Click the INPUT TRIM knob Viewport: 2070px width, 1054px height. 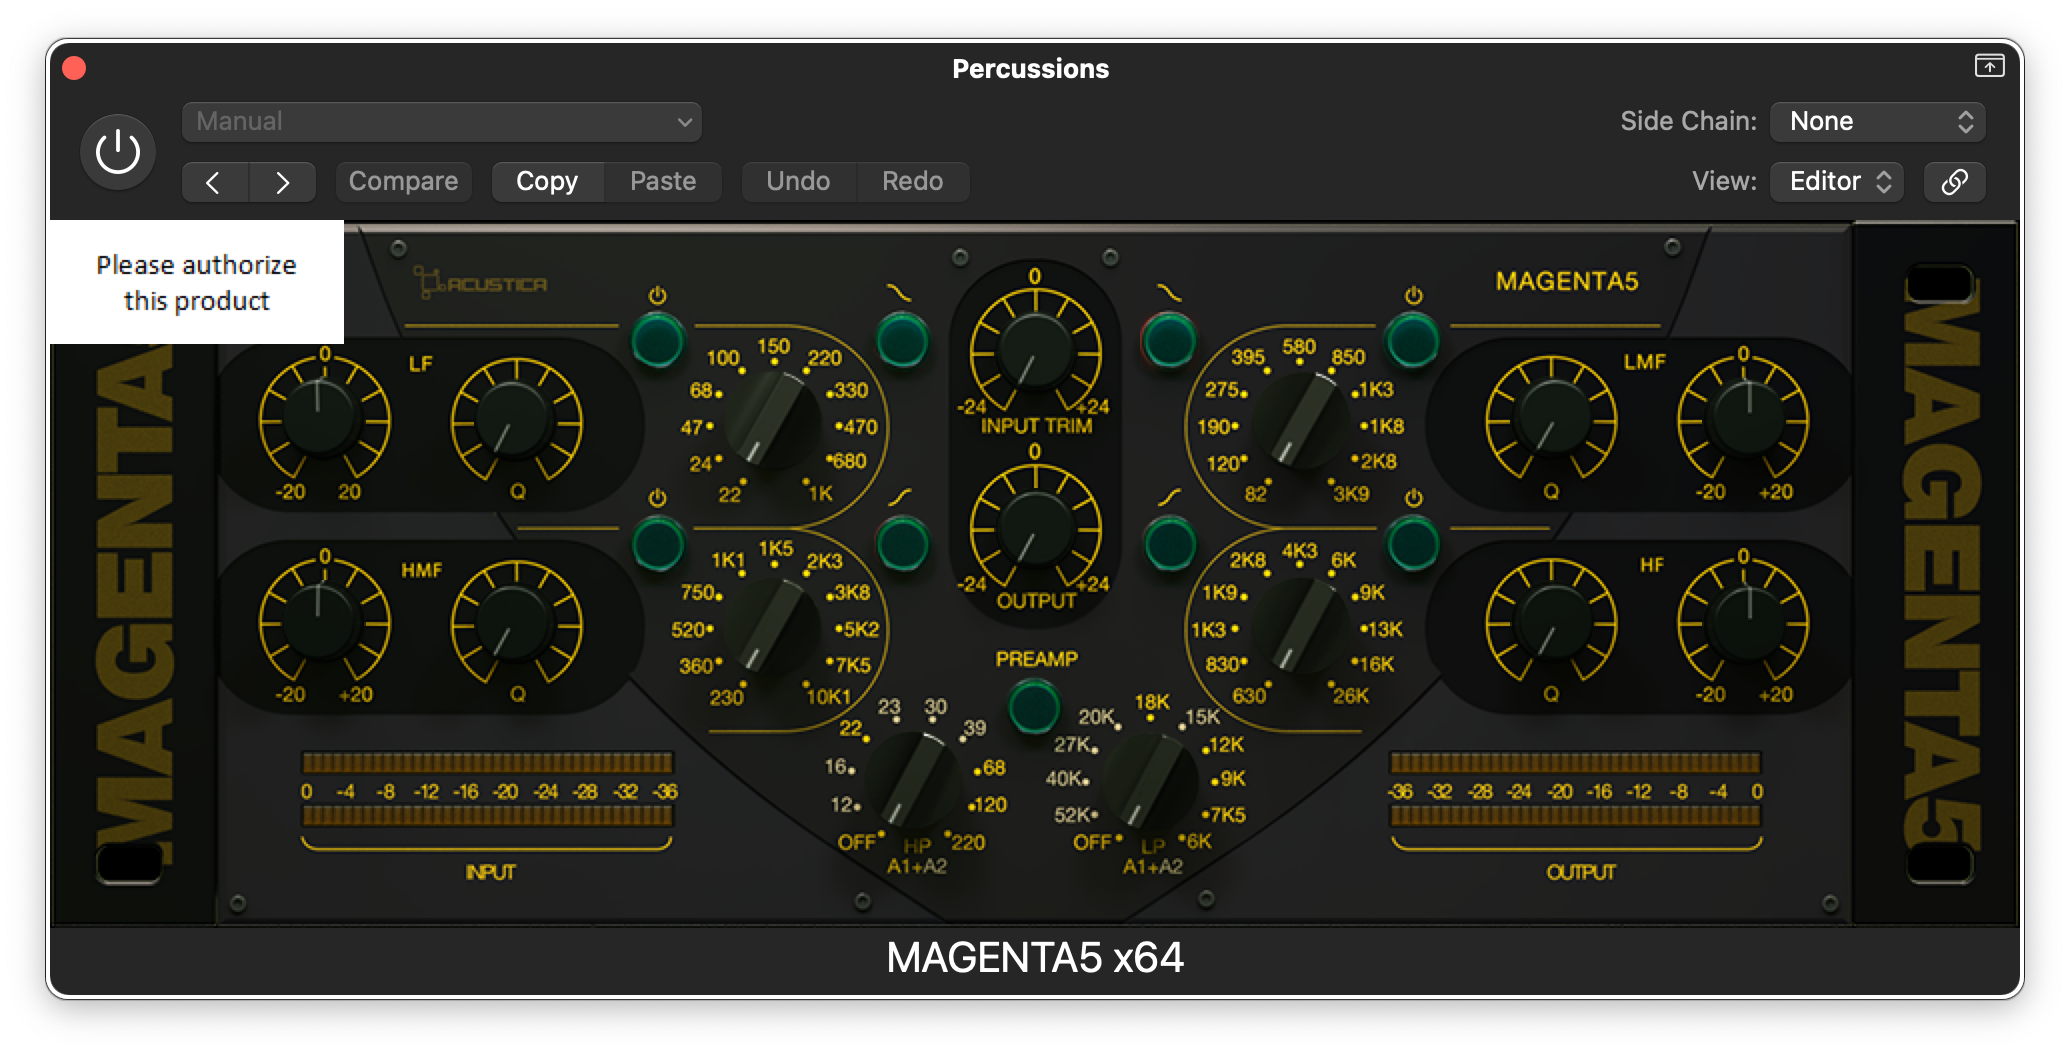[1035, 352]
